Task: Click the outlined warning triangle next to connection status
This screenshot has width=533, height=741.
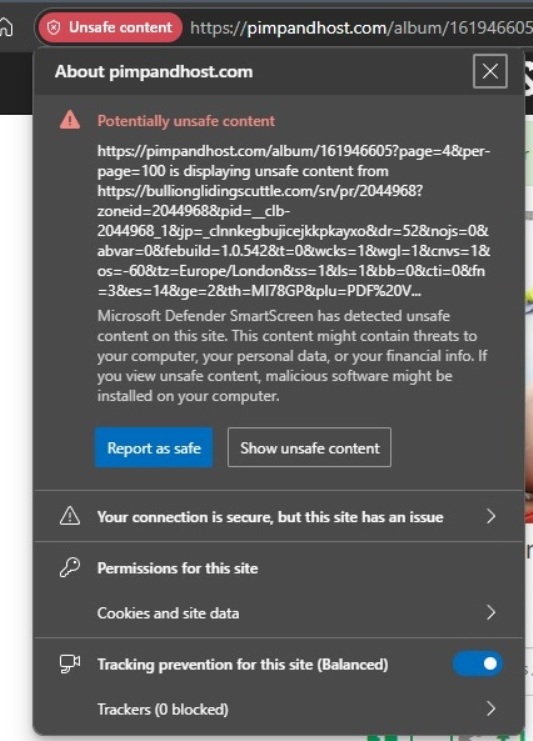Action: point(70,516)
